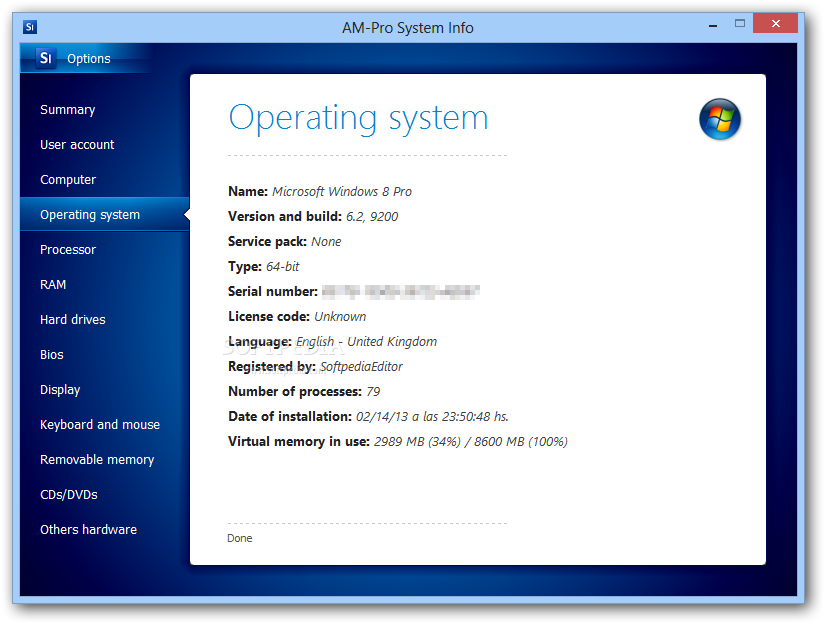The image size is (825, 624).
Task: Click the Type value '64-bit'
Action: tap(283, 267)
